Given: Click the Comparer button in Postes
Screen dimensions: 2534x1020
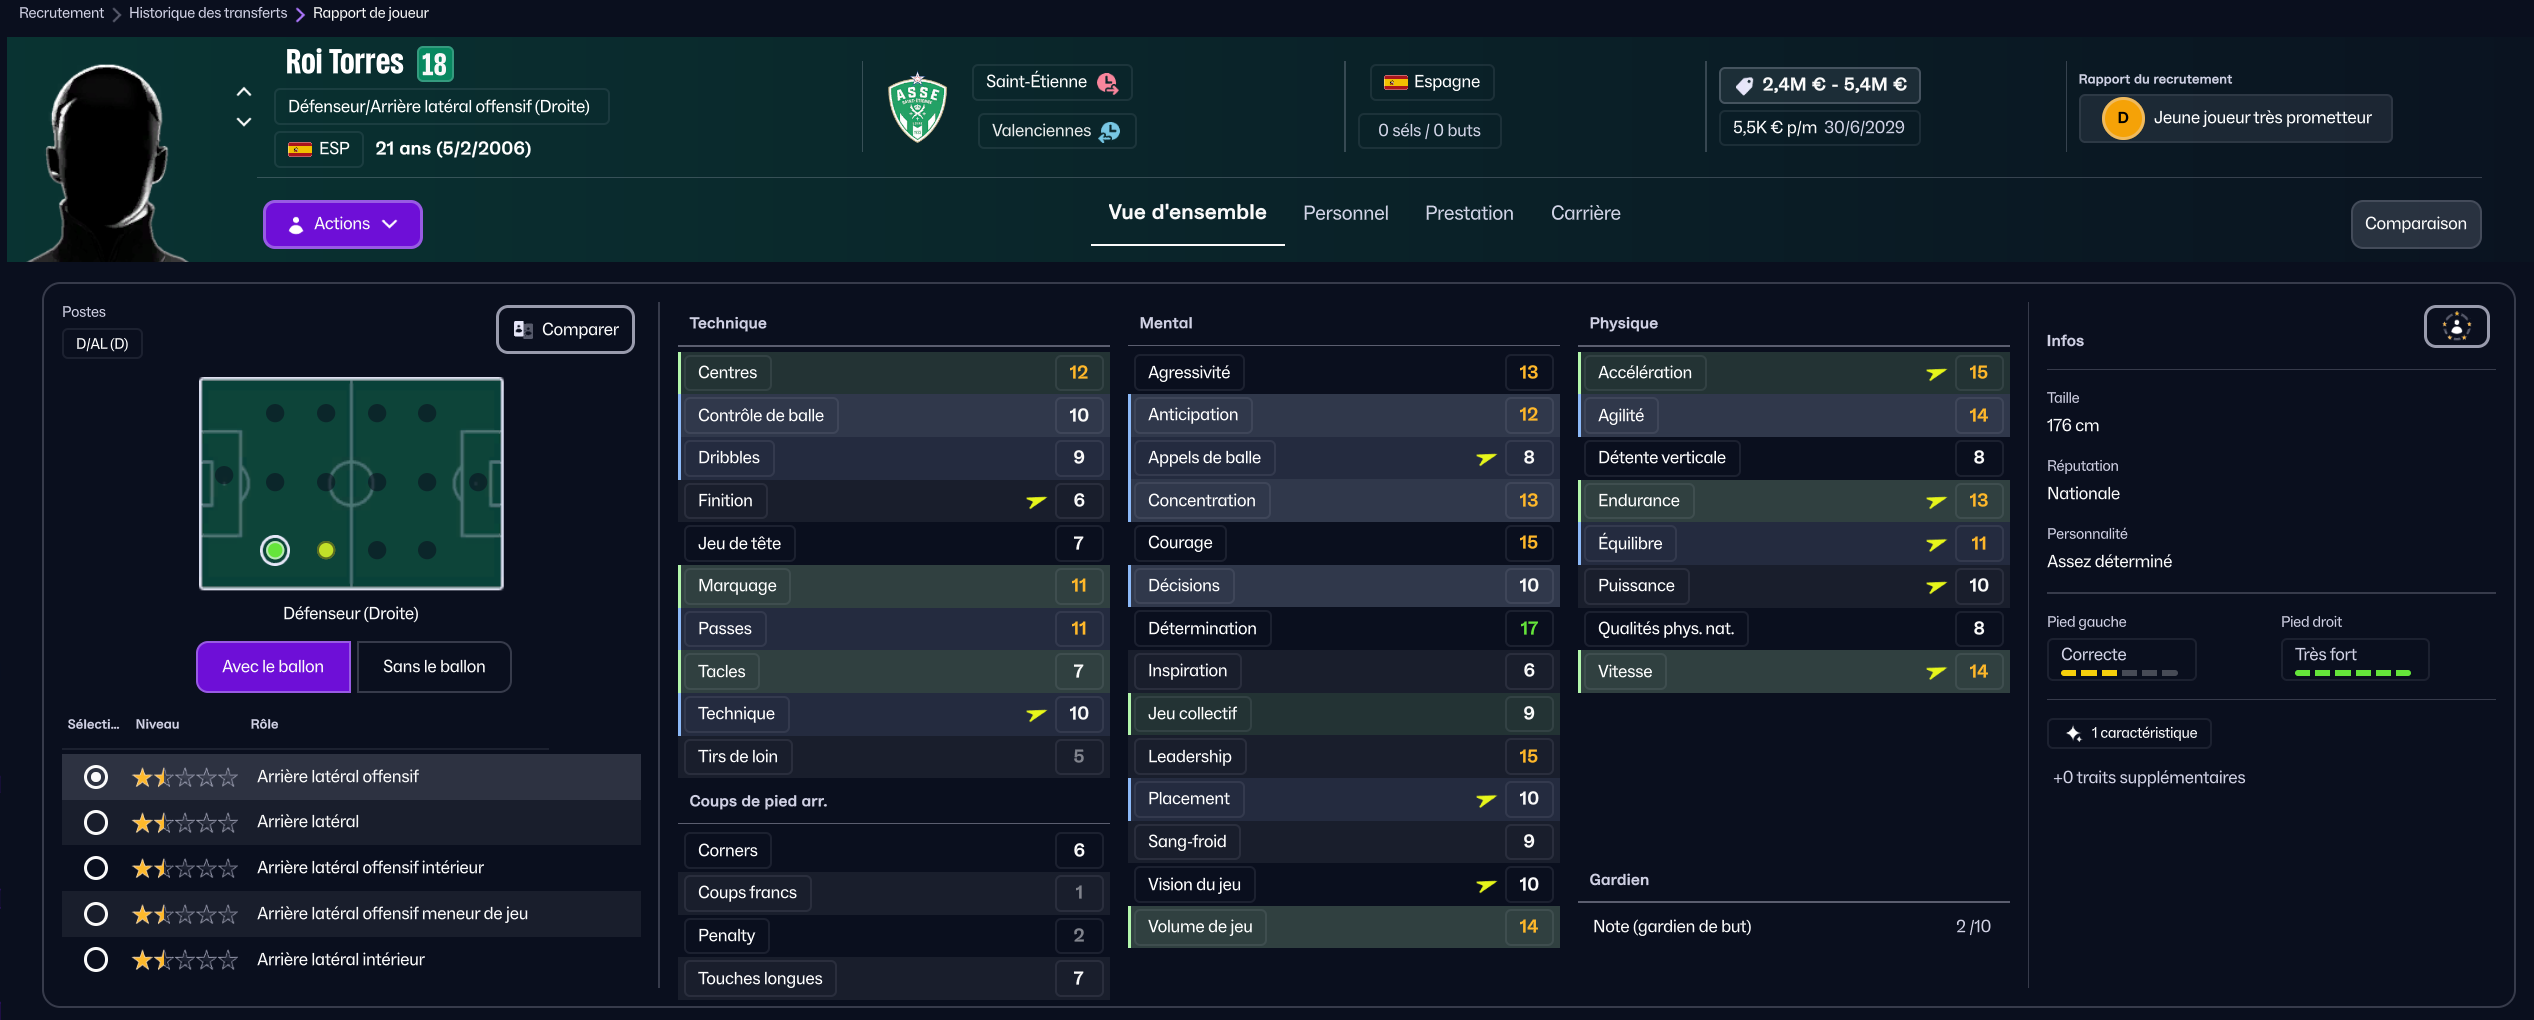Looking at the screenshot, I should [x=565, y=329].
